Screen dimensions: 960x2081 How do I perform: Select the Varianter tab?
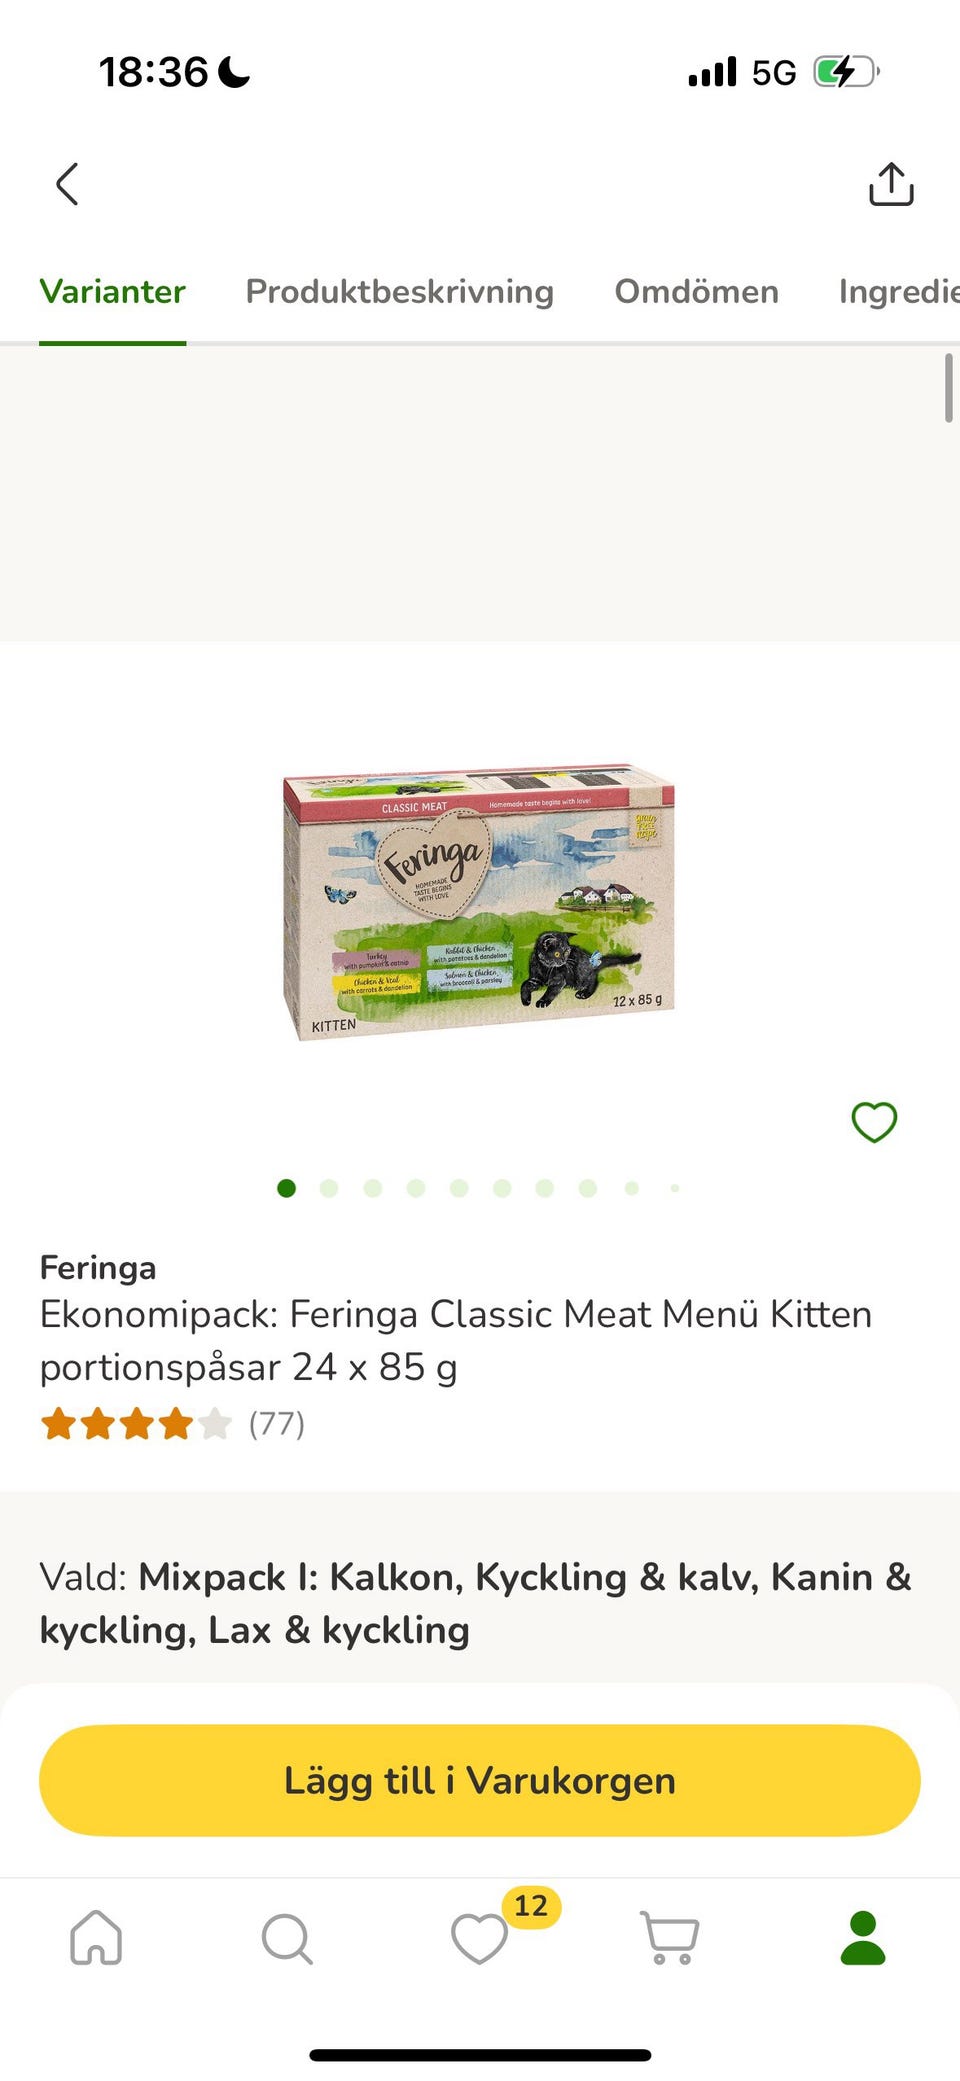(113, 292)
